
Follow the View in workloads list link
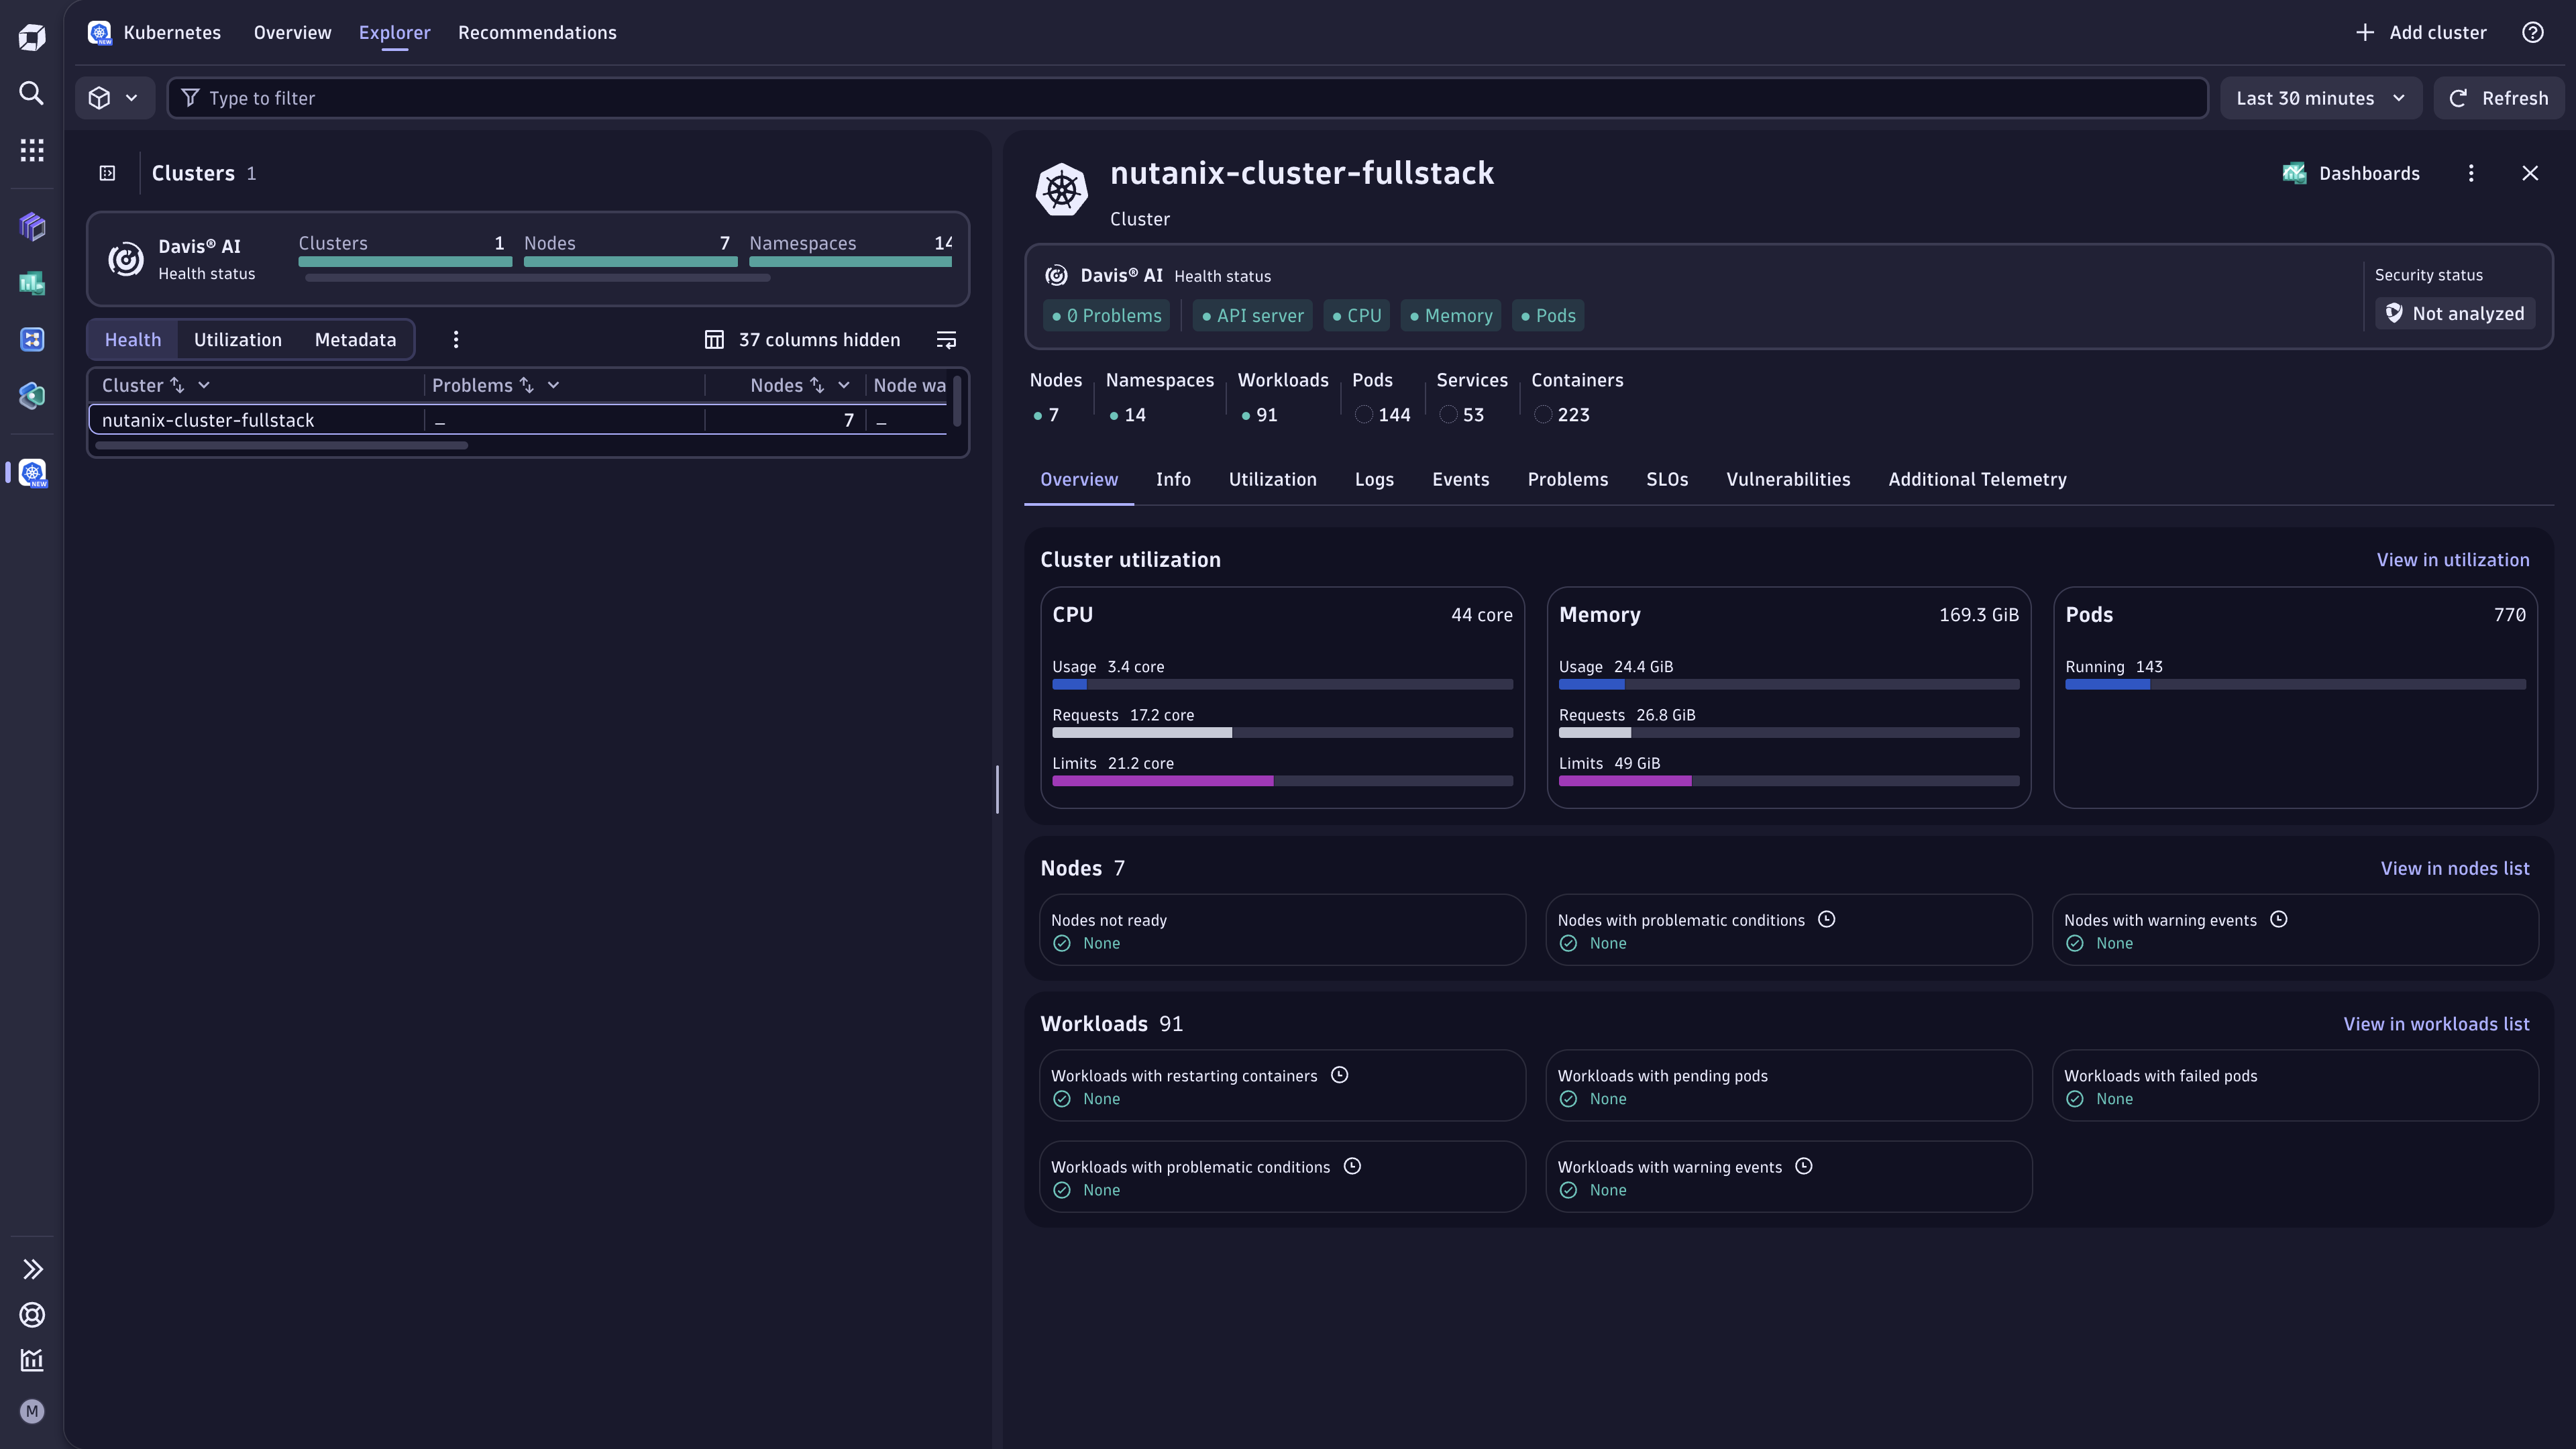click(2436, 1024)
